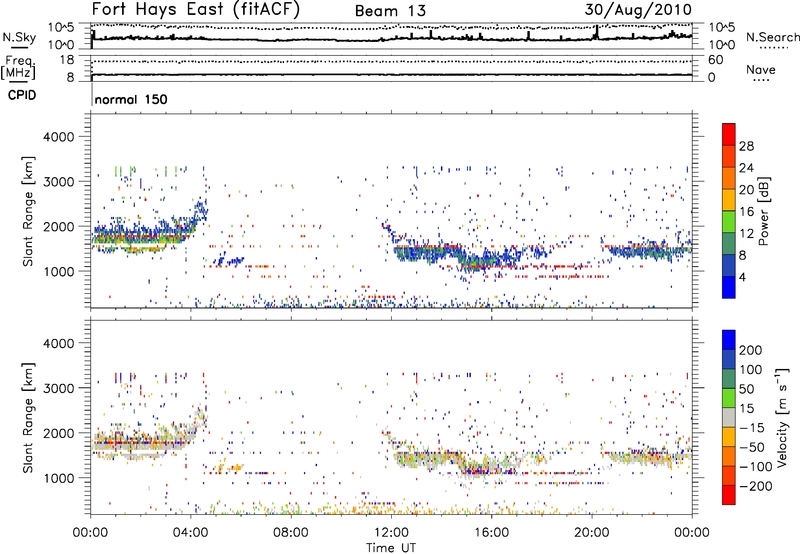This screenshot has height=554, width=800.
Task: Click the 'Time UT' axis label
Action: 391,548
